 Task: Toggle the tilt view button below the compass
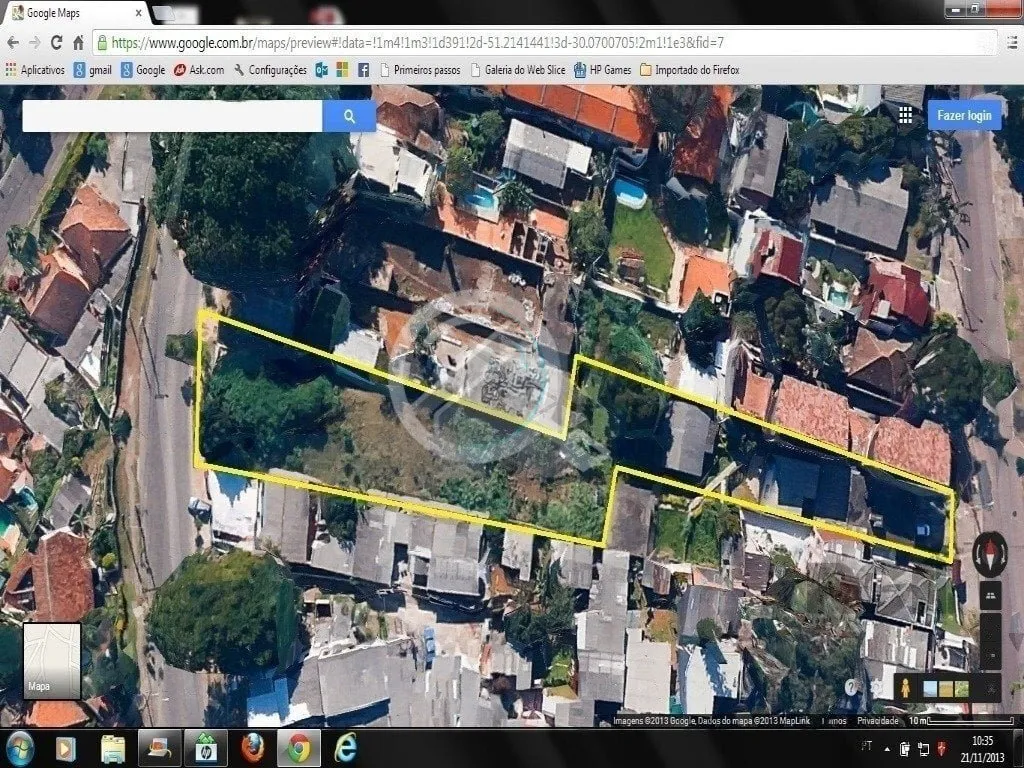[x=990, y=596]
